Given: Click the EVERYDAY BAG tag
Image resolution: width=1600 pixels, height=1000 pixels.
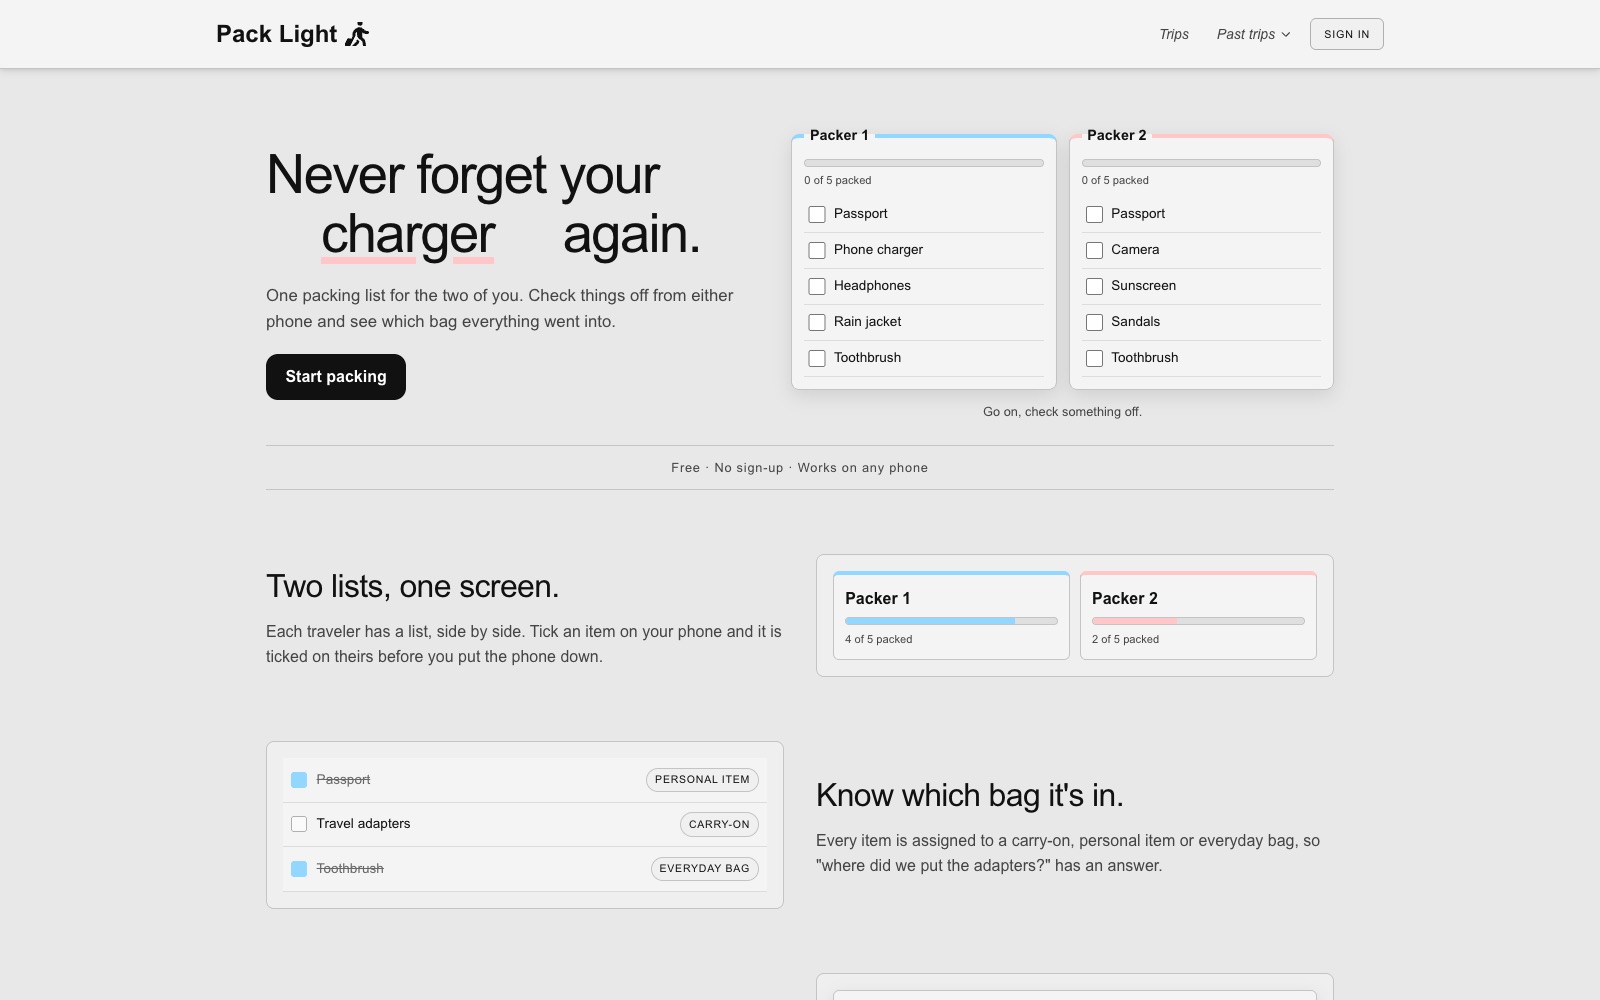Looking at the screenshot, I should coord(704,869).
